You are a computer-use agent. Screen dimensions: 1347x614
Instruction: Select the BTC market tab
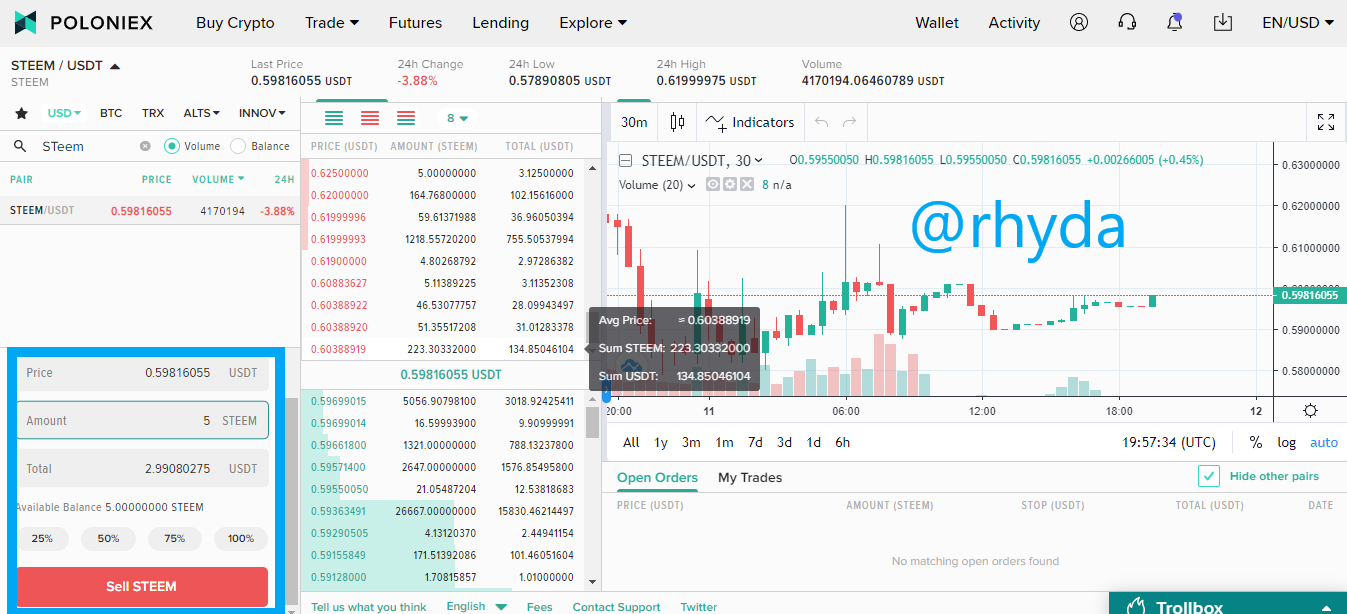coord(111,114)
